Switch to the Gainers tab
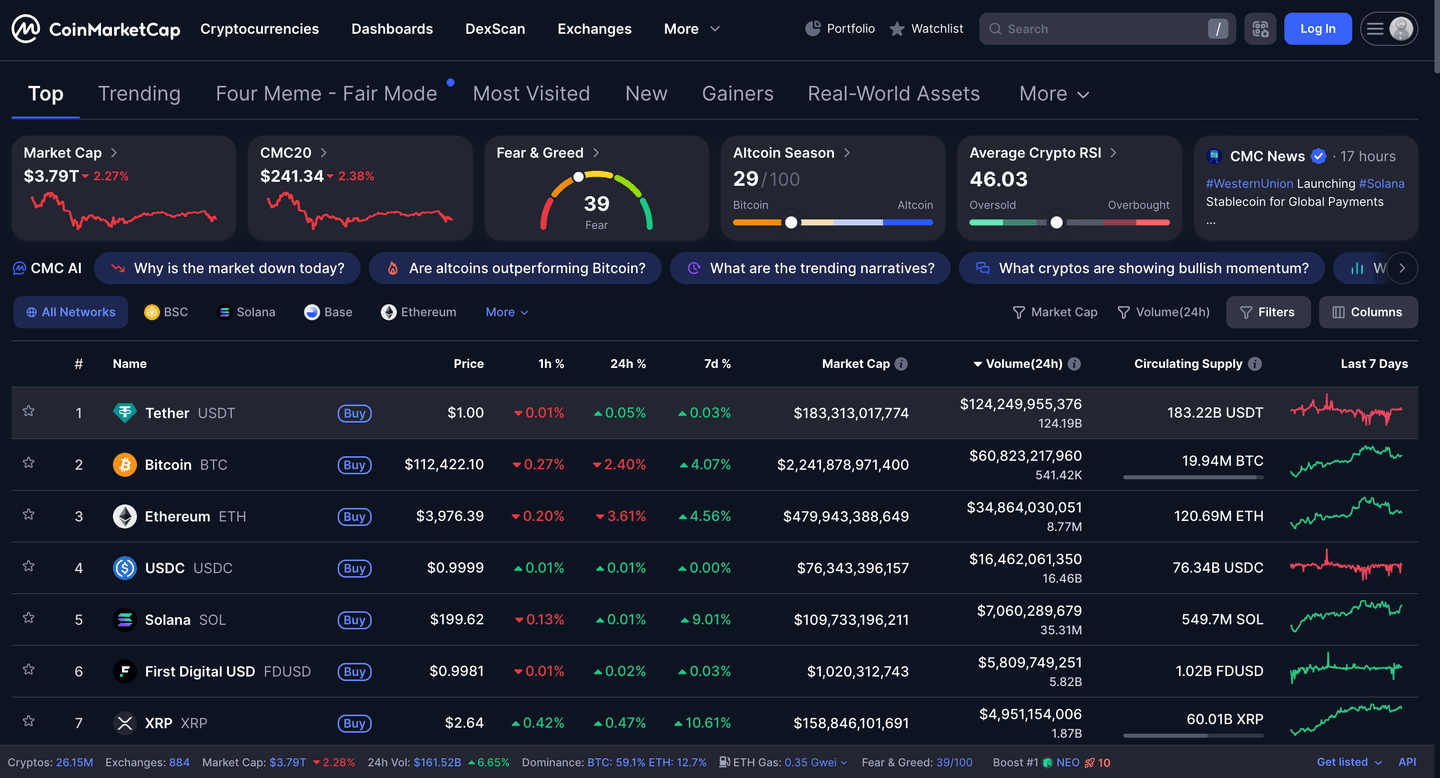 click(x=738, y=93)
